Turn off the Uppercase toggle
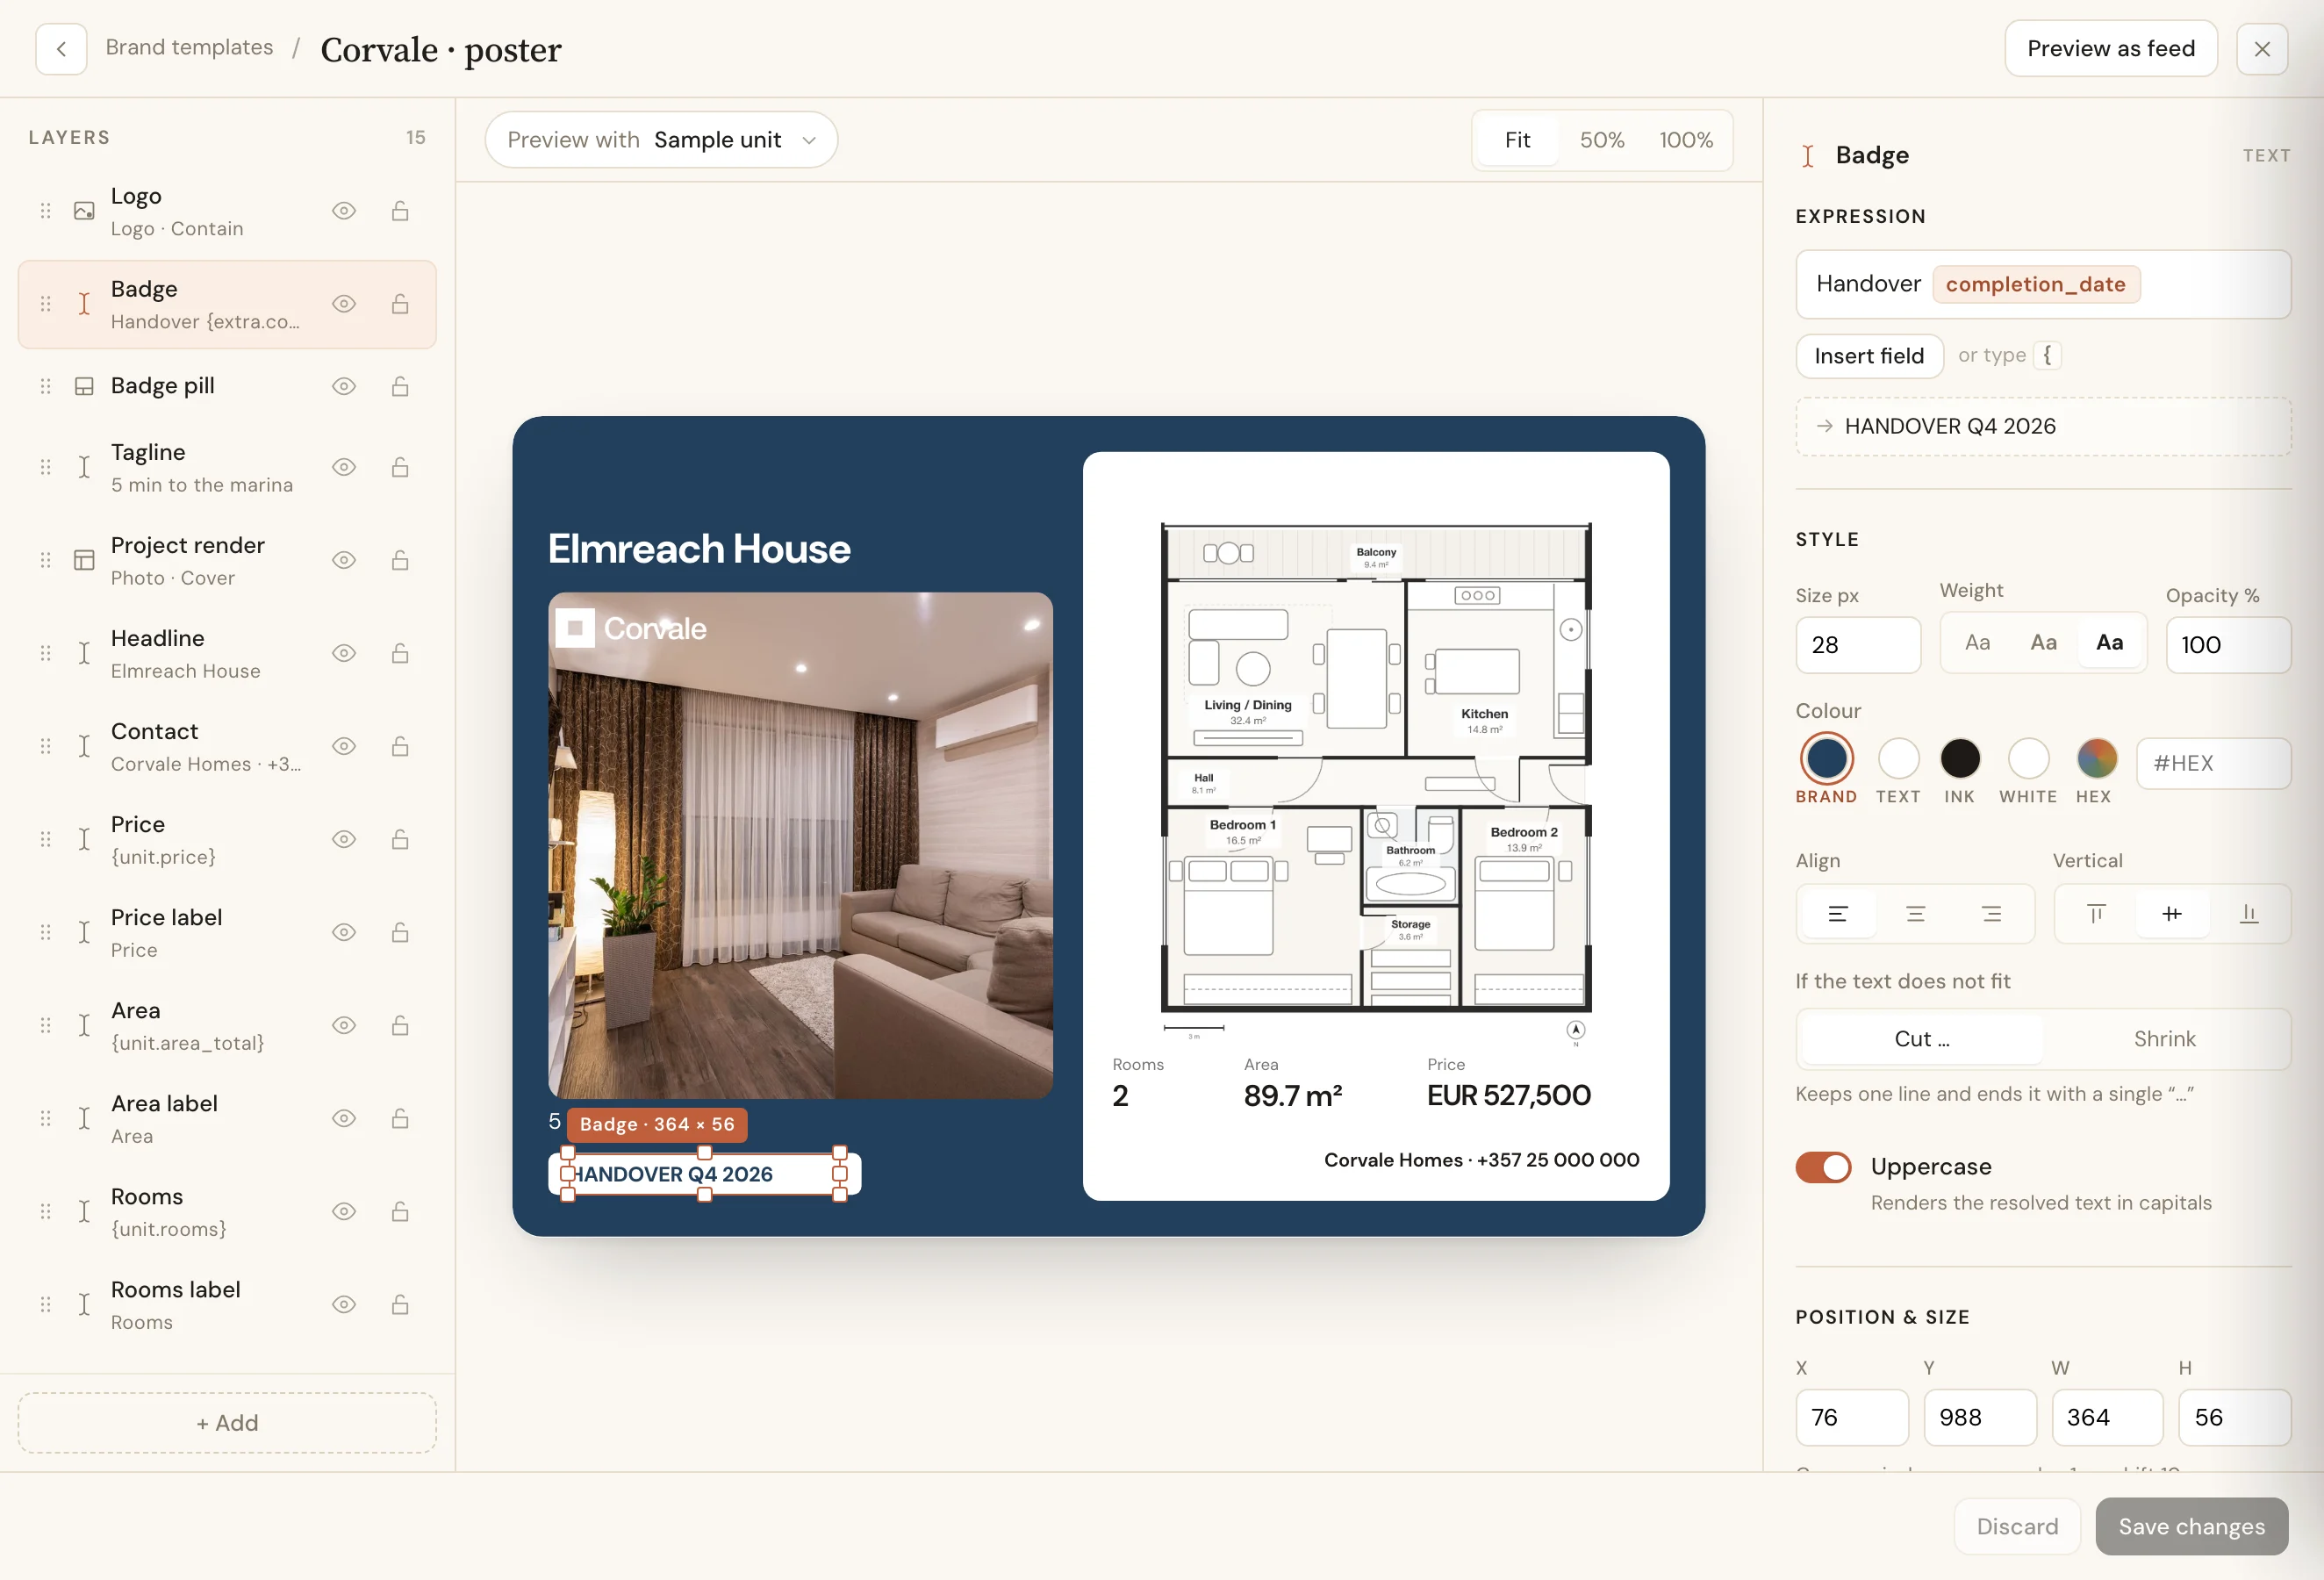 [1823, 1167]
